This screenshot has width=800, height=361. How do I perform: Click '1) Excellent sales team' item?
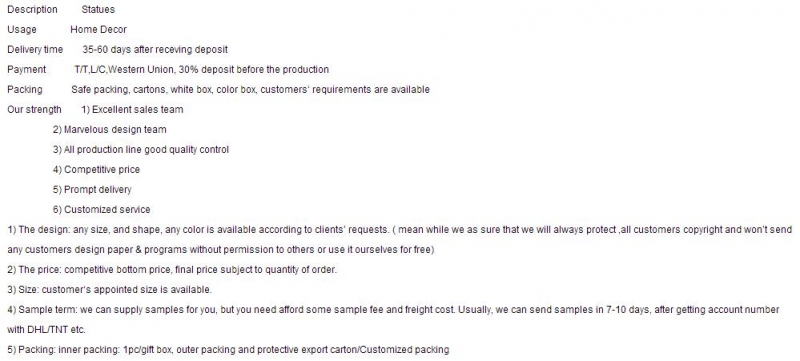(x=132, y=110)
